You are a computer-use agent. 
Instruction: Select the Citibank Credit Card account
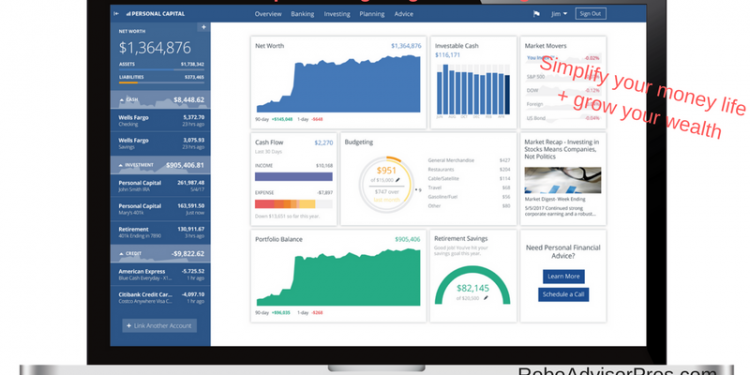click(x=160, y=298)
